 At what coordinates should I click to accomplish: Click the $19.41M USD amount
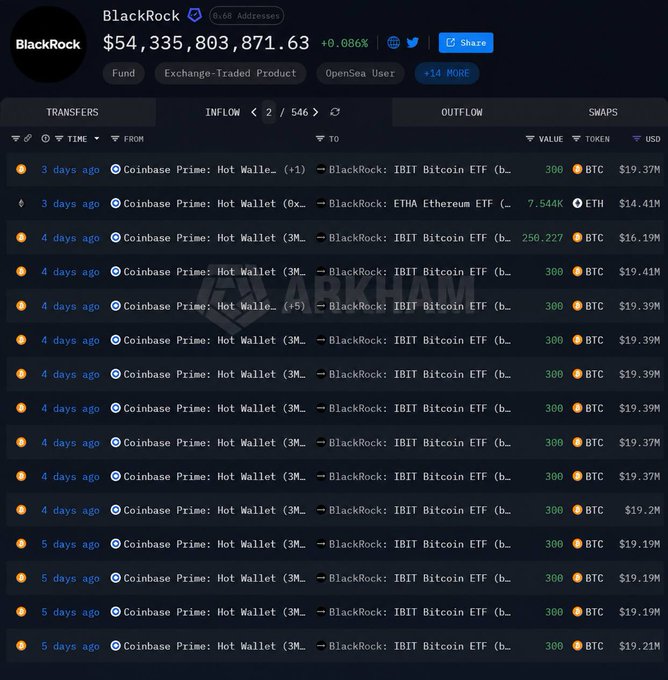(639, 272)
